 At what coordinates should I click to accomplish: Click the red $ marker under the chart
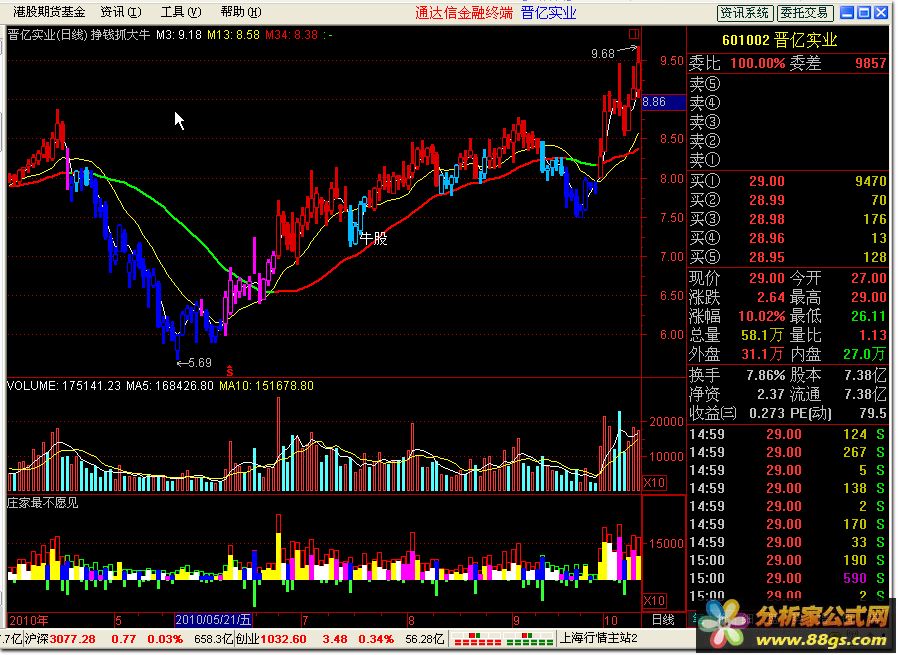tap(230, 371)
